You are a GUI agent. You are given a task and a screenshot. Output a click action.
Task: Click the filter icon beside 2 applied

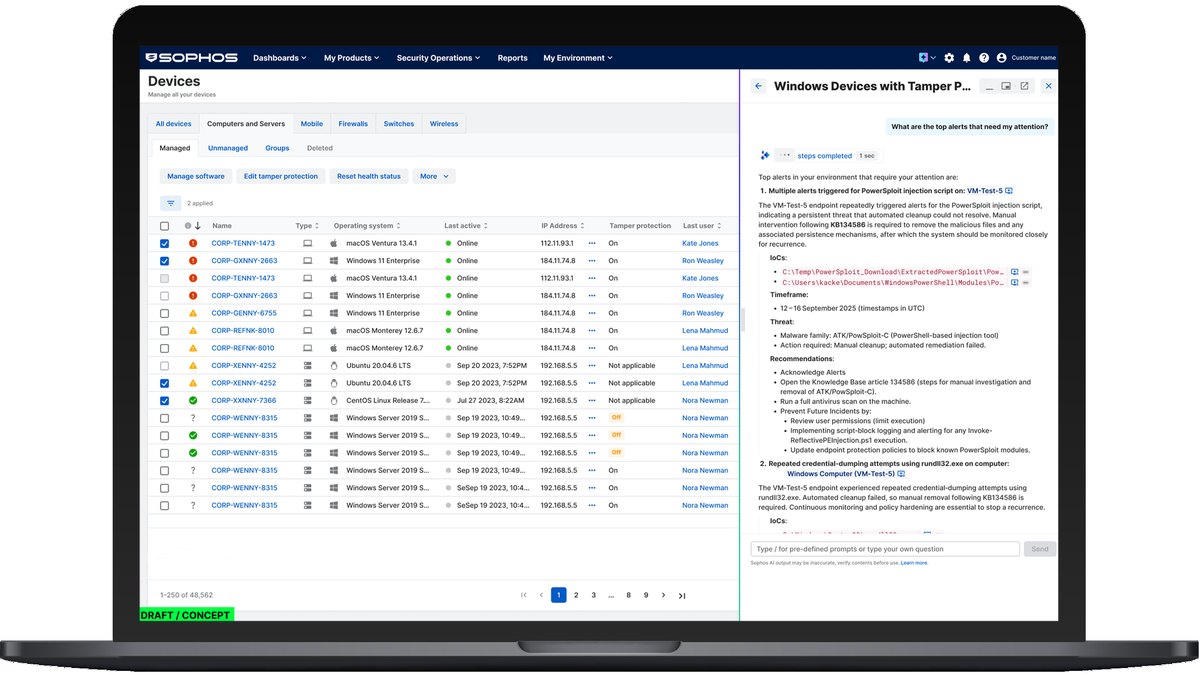[171, 203]
